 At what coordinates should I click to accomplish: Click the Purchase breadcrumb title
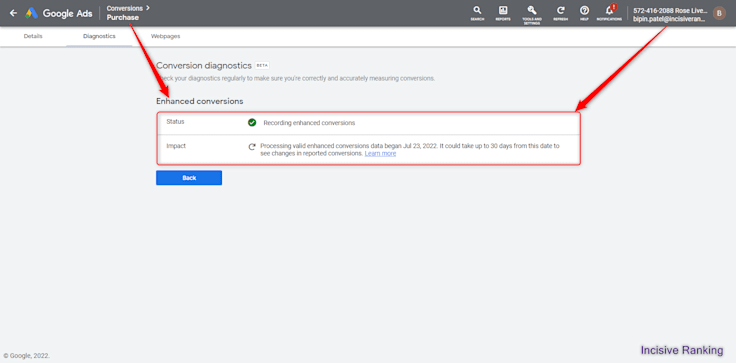click(123, 17)
